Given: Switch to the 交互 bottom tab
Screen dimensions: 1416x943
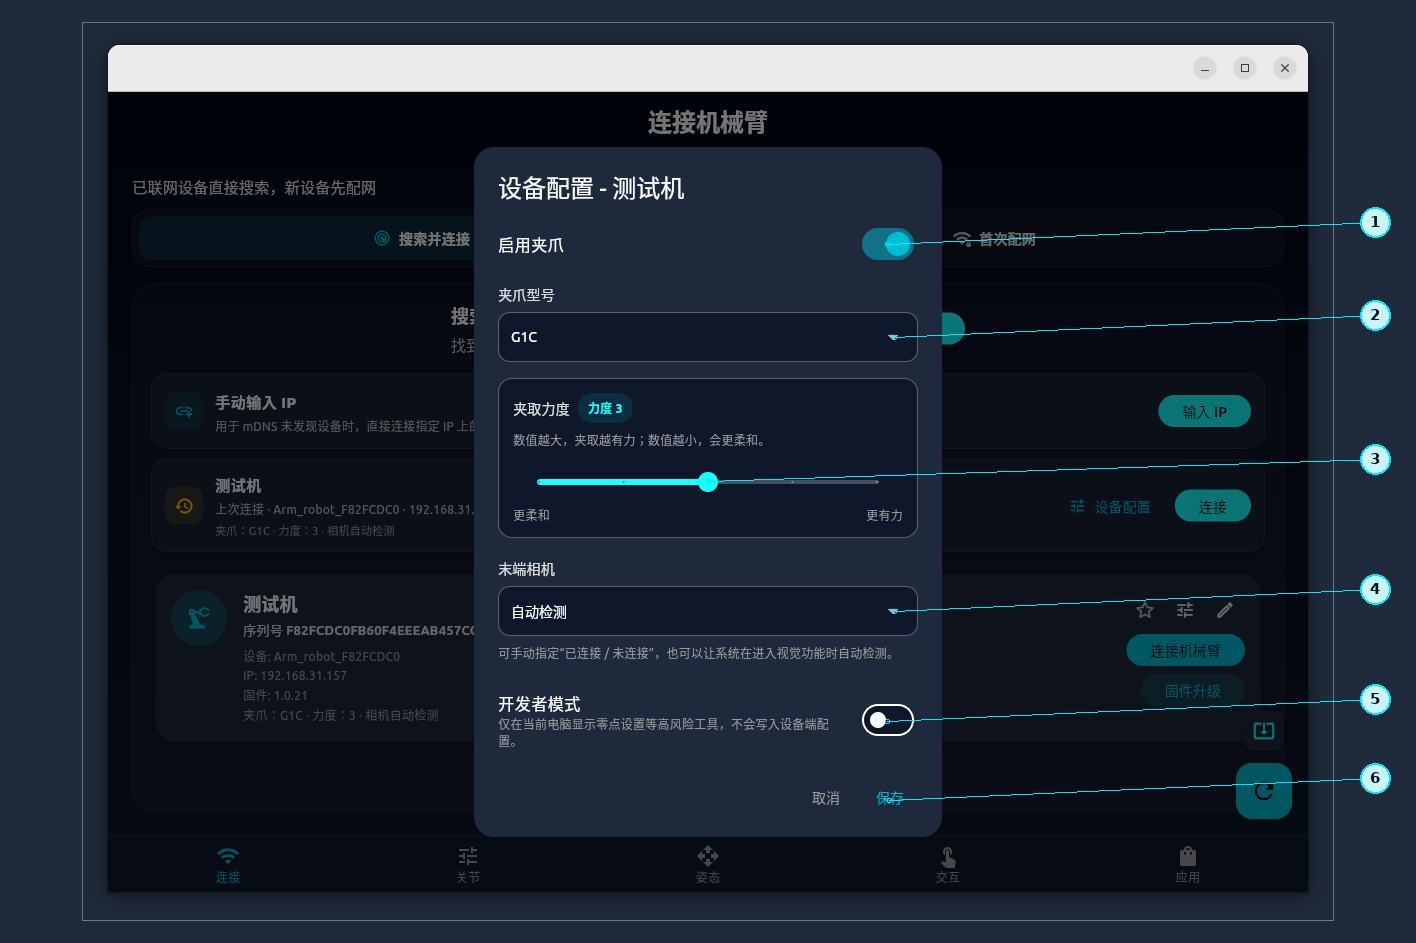Looking at the screenshot, I should click(x=948, y=865).
